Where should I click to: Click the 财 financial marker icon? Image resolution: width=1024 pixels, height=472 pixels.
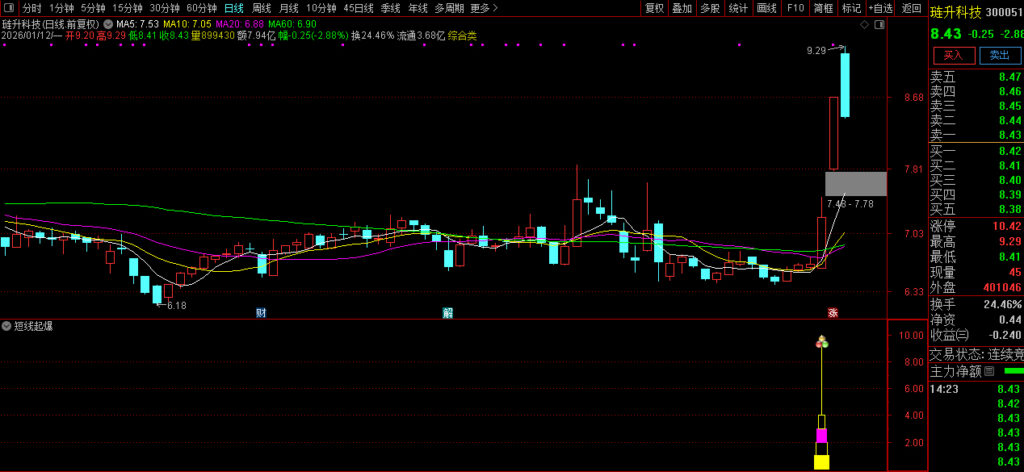coord(261,312)
